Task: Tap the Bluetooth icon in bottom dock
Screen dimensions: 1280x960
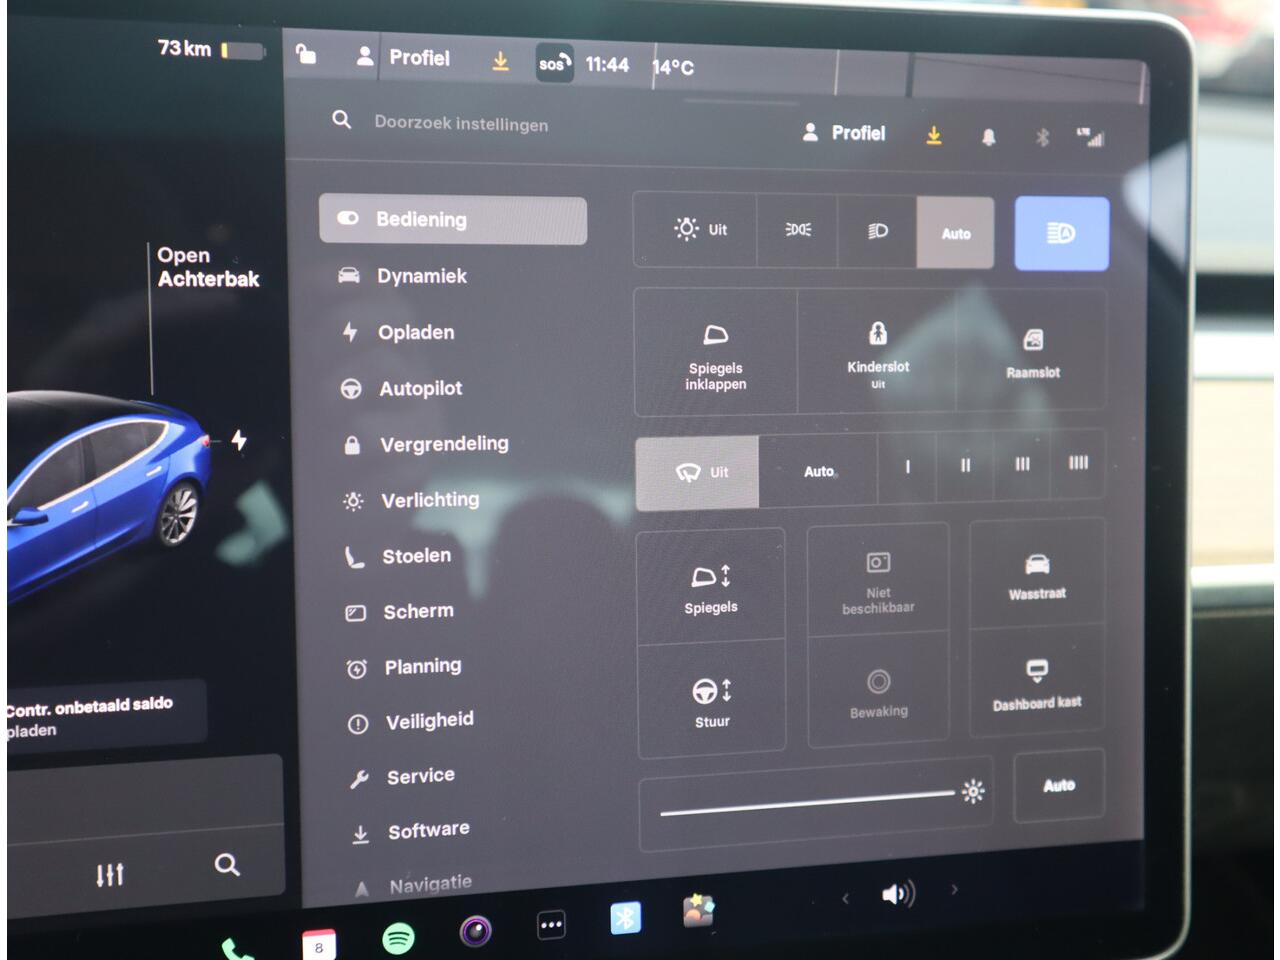Action: [x=625, y=917]
